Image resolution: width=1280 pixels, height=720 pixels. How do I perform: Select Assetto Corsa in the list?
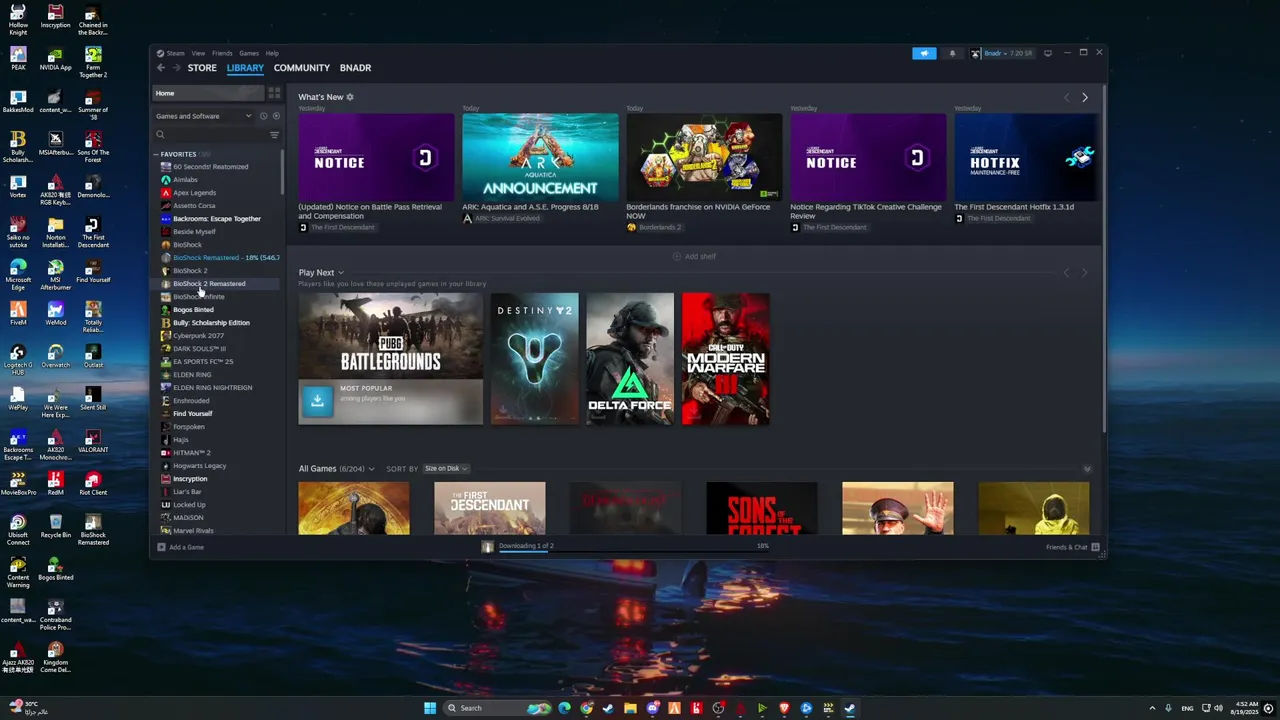[x=194, y=206]
